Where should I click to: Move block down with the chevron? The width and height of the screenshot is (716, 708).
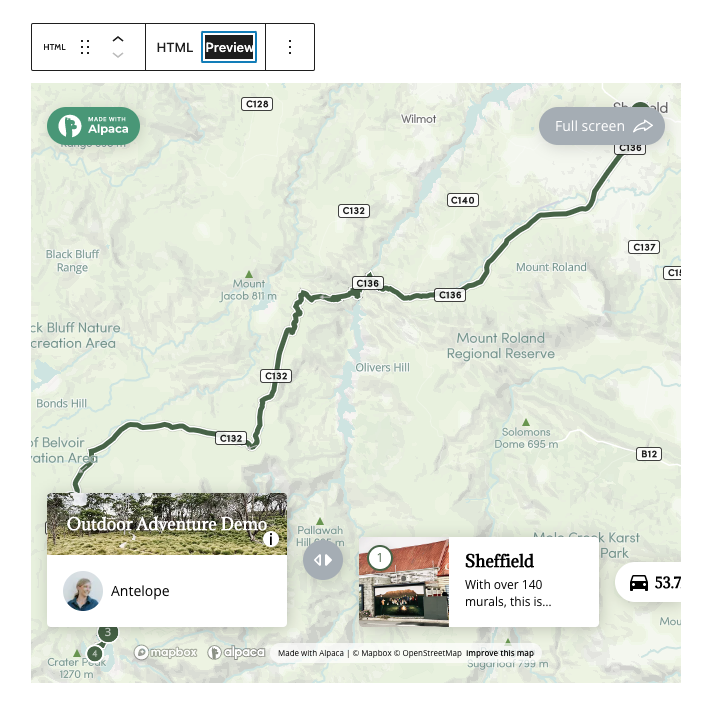[x=118, y=55]
